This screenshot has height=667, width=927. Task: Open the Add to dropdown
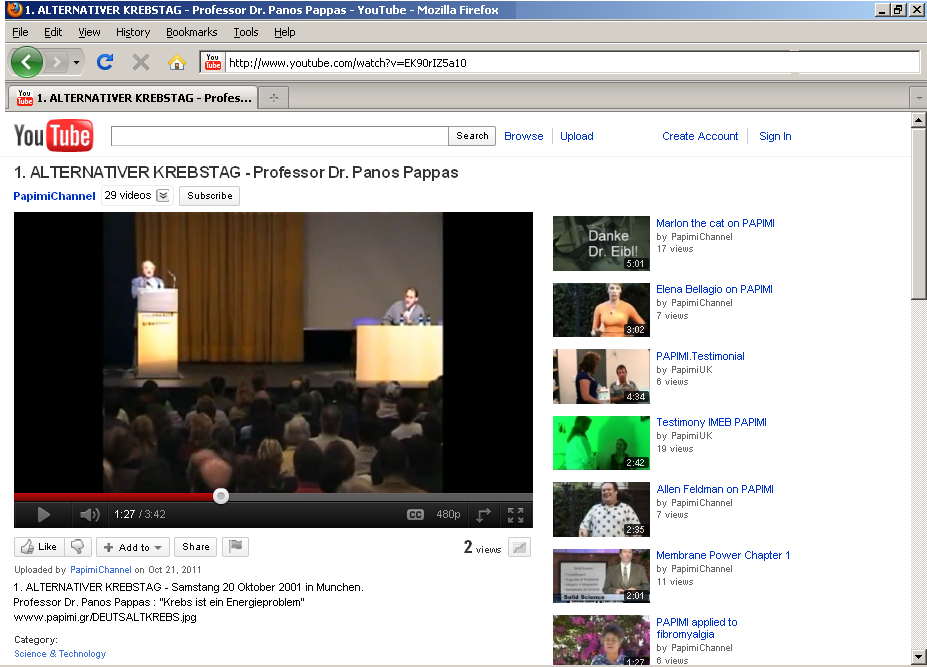click(x=133, y=547)
